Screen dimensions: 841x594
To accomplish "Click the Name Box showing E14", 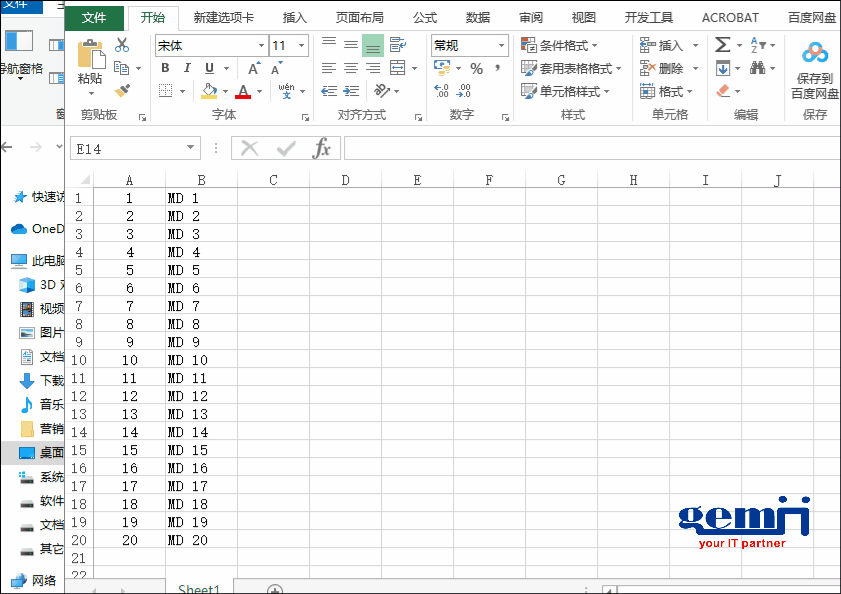I will 130,147.
